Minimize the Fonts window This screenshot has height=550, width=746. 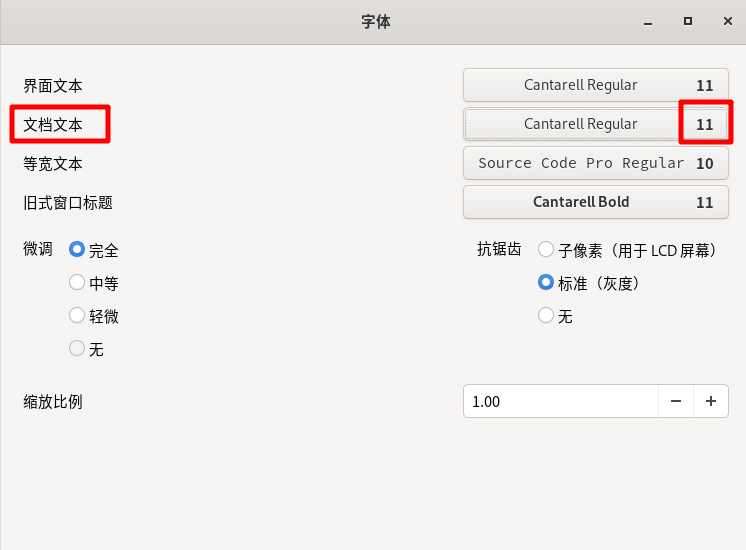tap(653, 21)
